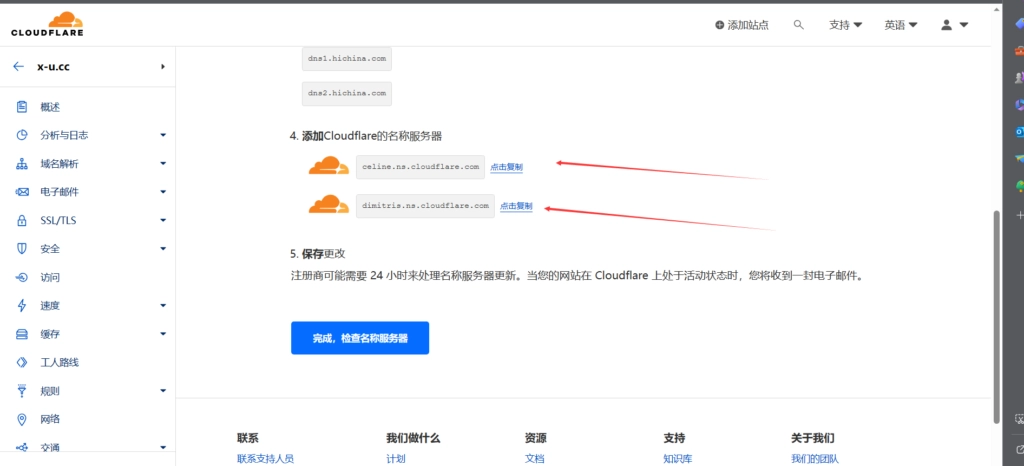Viewport: 1024px width, 466px height.
Task: Open the 知识库 footer link
Action: tap(678, 459)
